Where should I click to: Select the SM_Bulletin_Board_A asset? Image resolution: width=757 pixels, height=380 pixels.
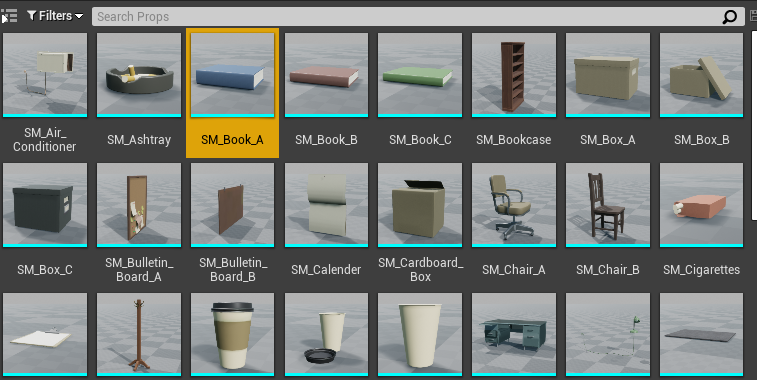[139, 223]
